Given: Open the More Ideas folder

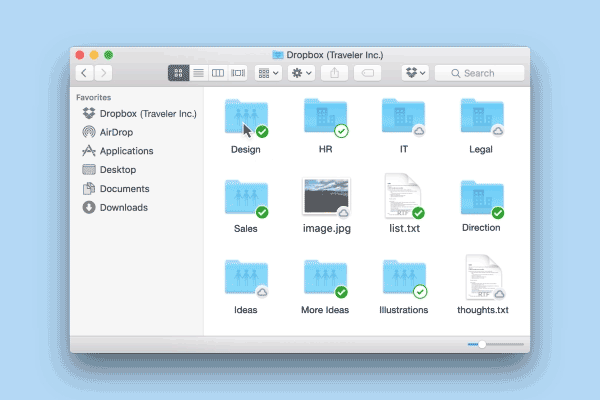Looking at the screenshot, I should [x=325, y=278].
